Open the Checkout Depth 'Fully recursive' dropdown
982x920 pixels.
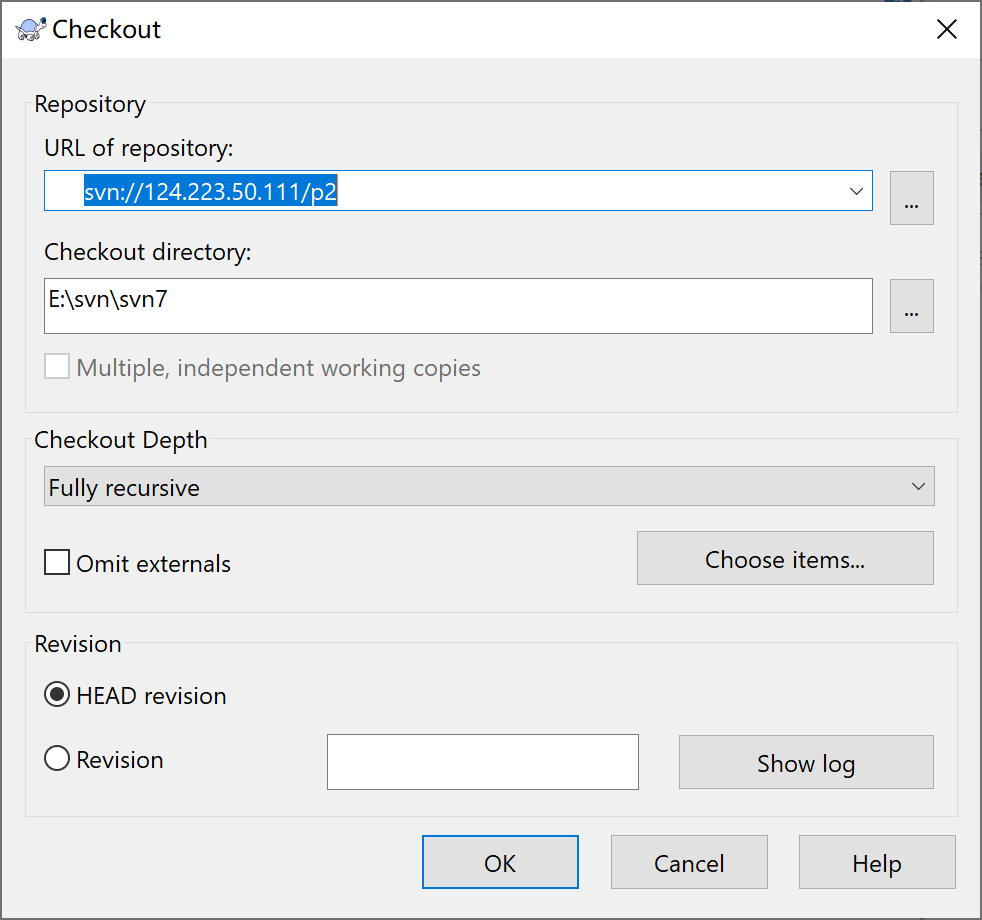click(489, 486)
